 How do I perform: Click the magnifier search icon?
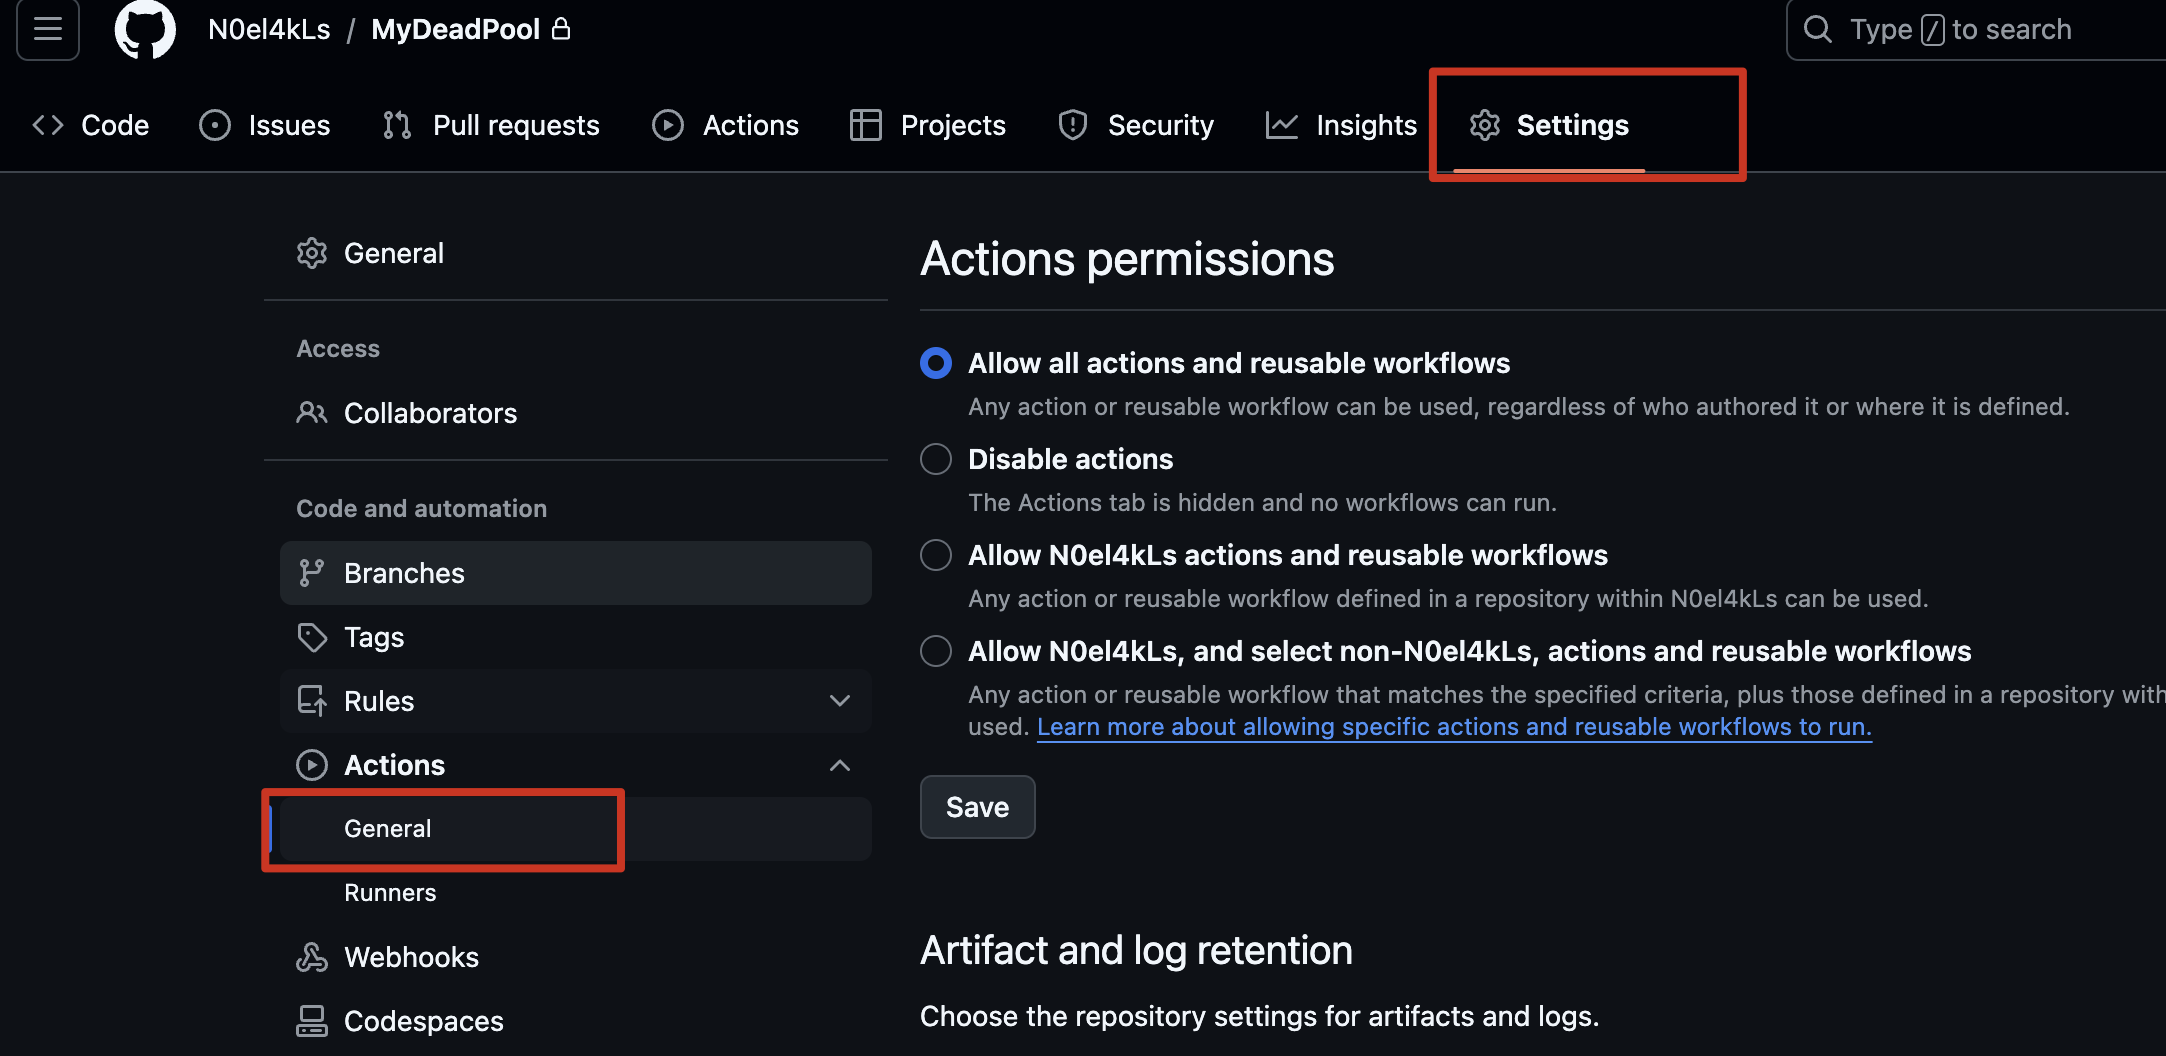pos(1817,29)
